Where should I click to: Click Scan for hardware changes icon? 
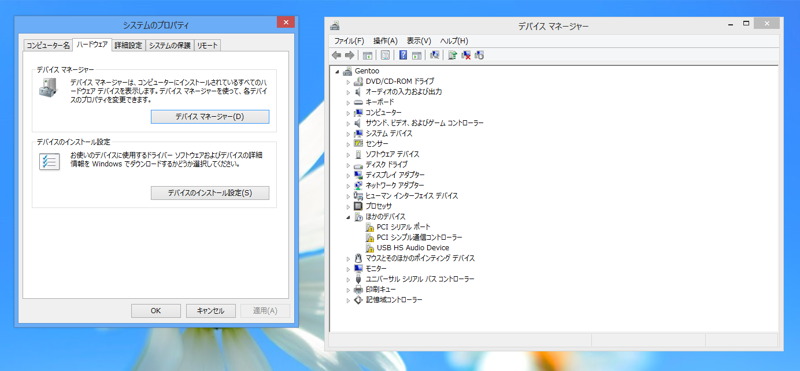pyautogui.click(x=434, y=55)
